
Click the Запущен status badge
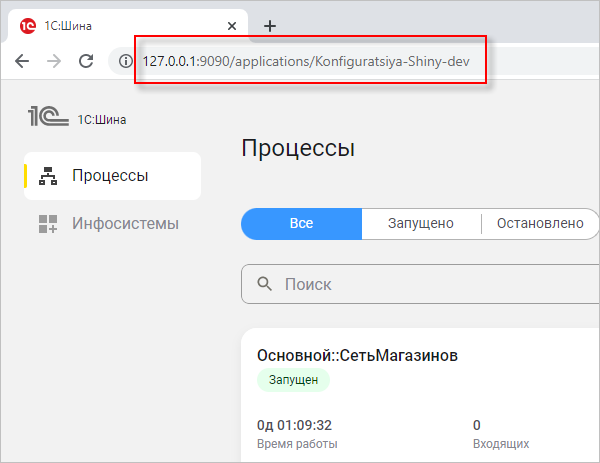pos(293,380)
